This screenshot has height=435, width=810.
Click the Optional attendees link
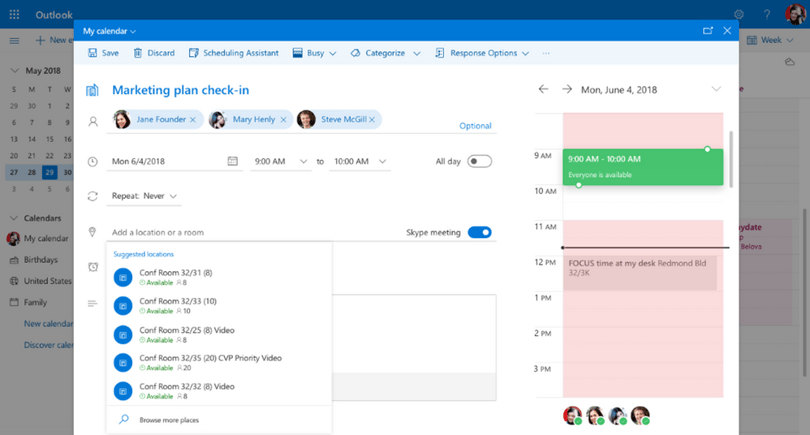coord(475,126)
